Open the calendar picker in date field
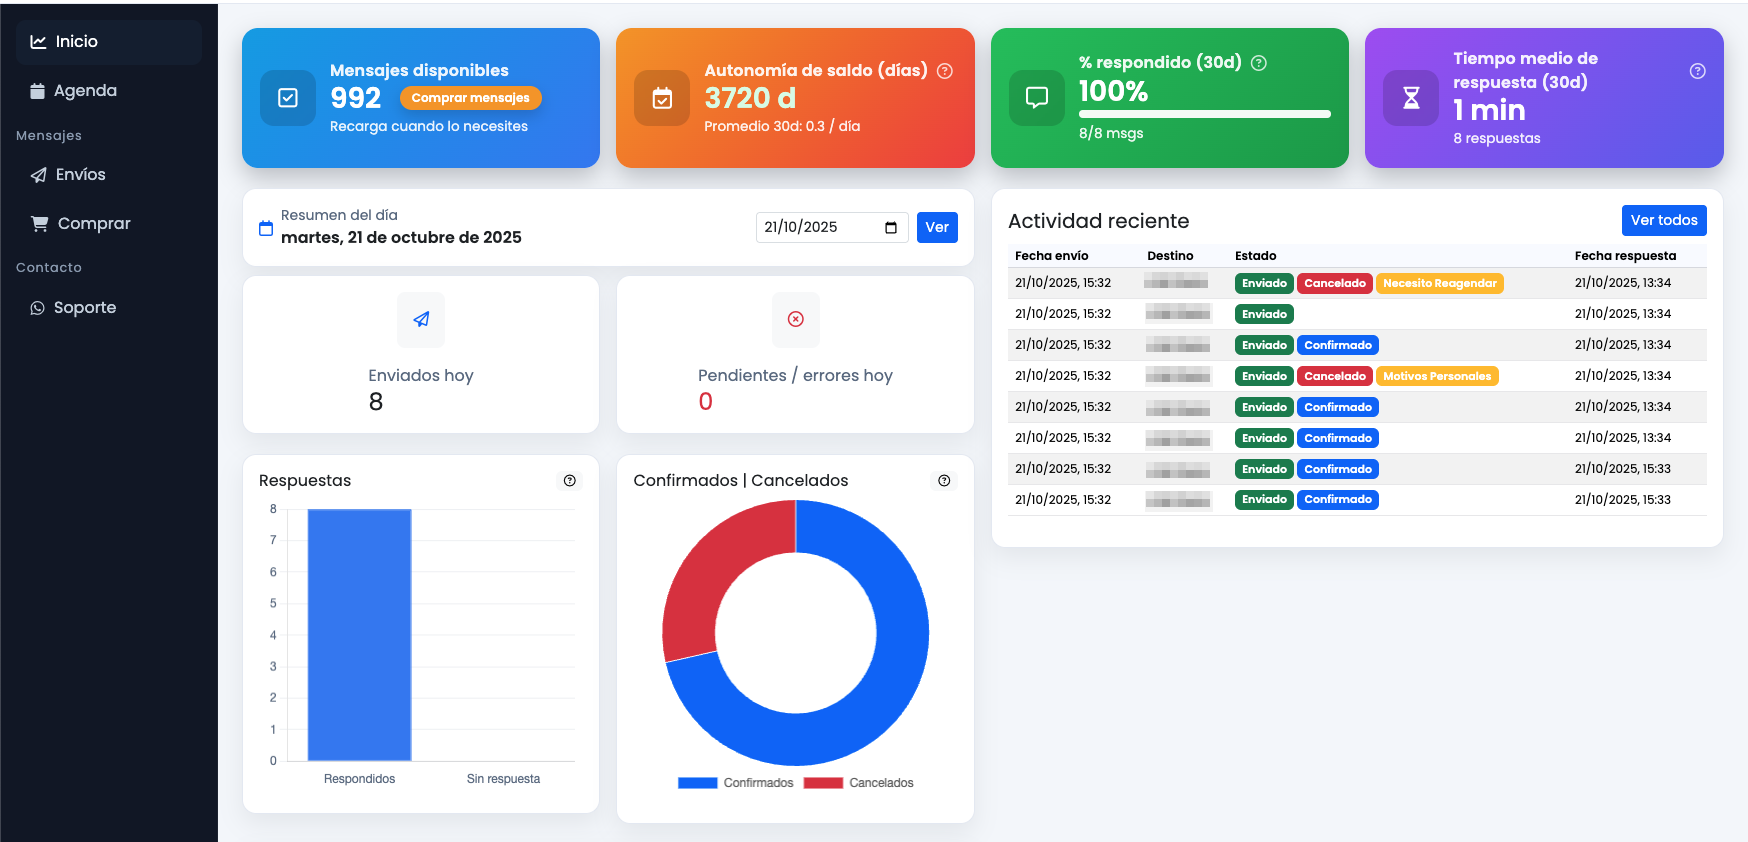1748x842 pixels. 891,228
